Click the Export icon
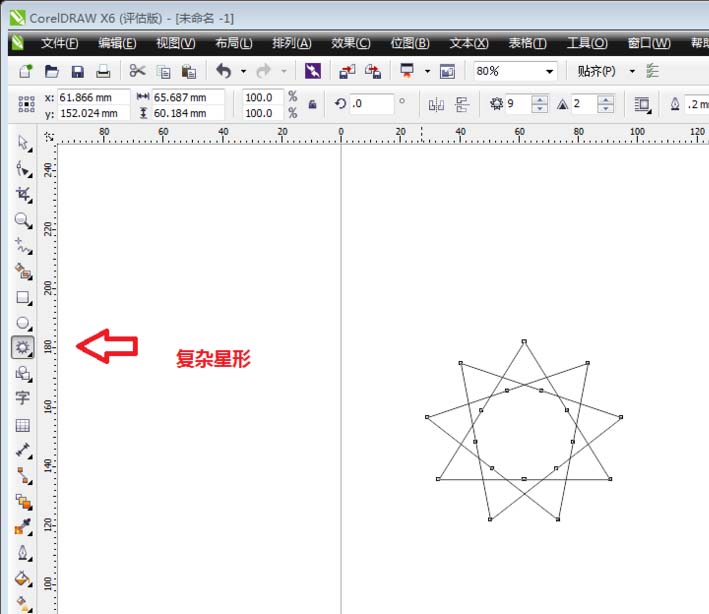This screenshot has height=614, width=709. coord(373,71)
